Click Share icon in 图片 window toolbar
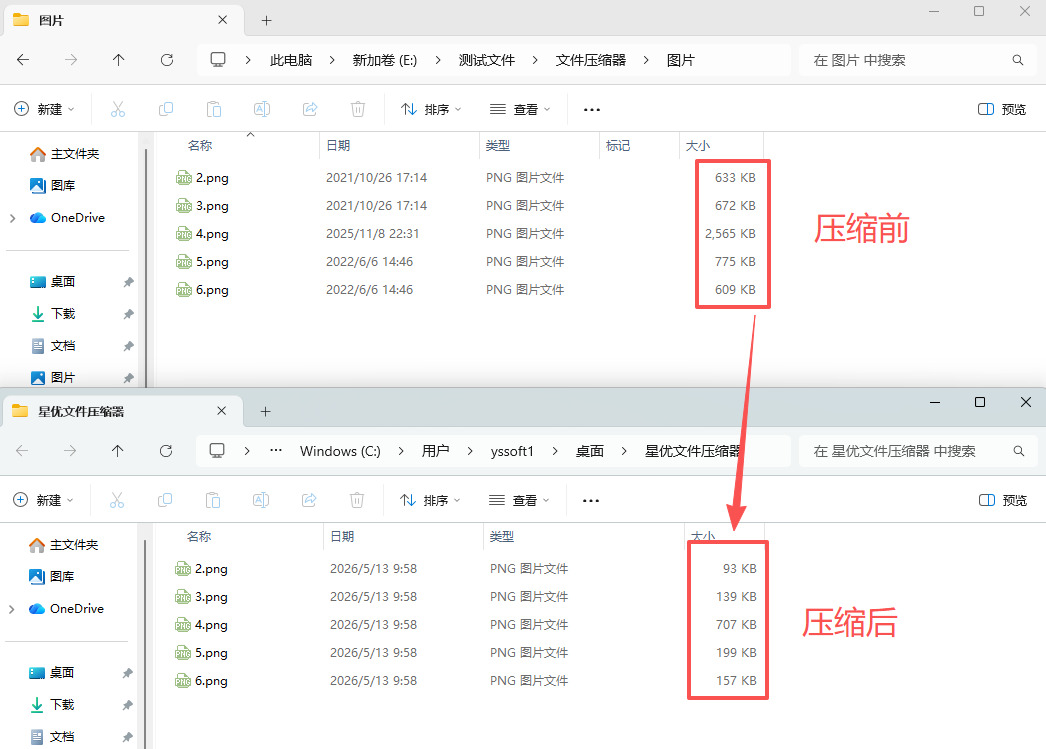The image size is (1046, 749). (310, 109)
